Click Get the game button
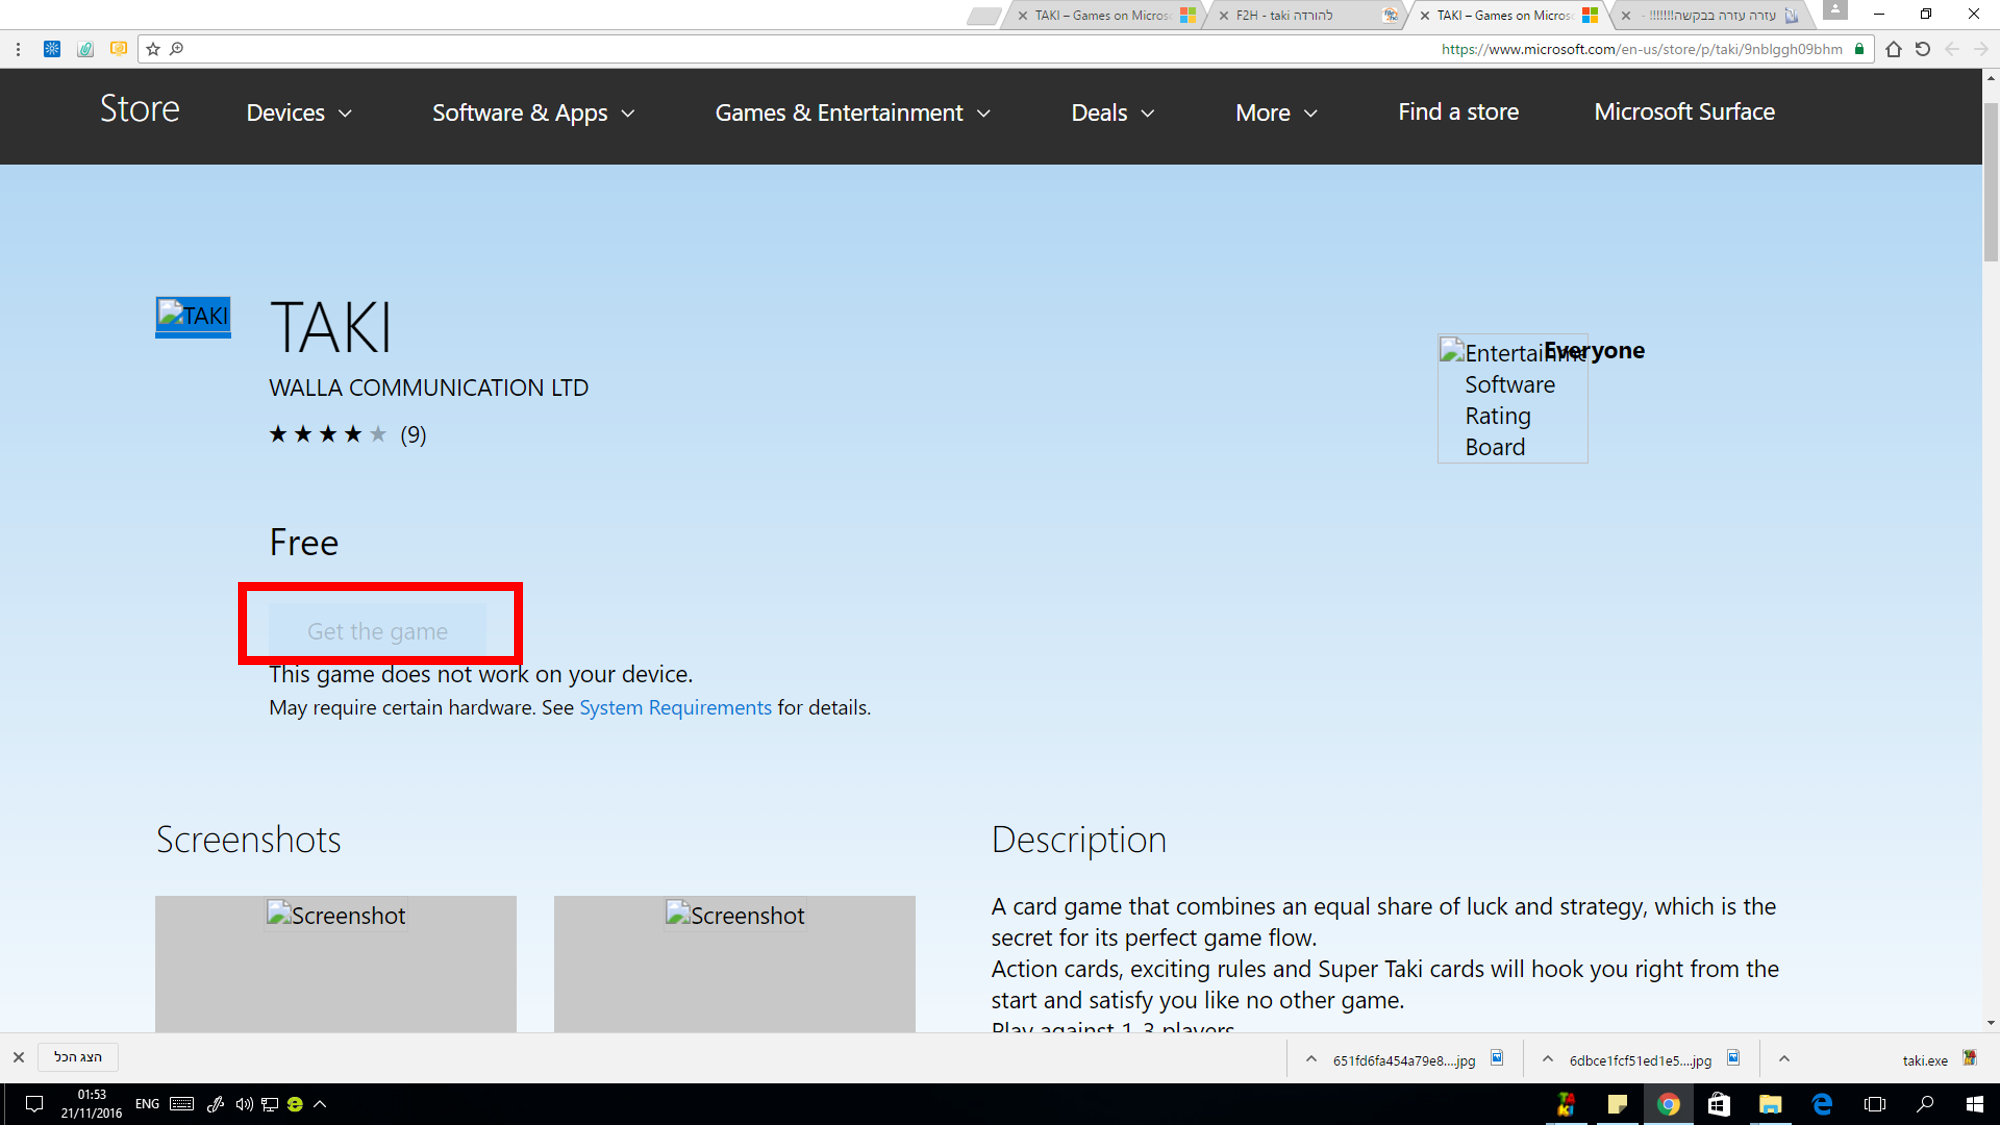 coord(377,631)
